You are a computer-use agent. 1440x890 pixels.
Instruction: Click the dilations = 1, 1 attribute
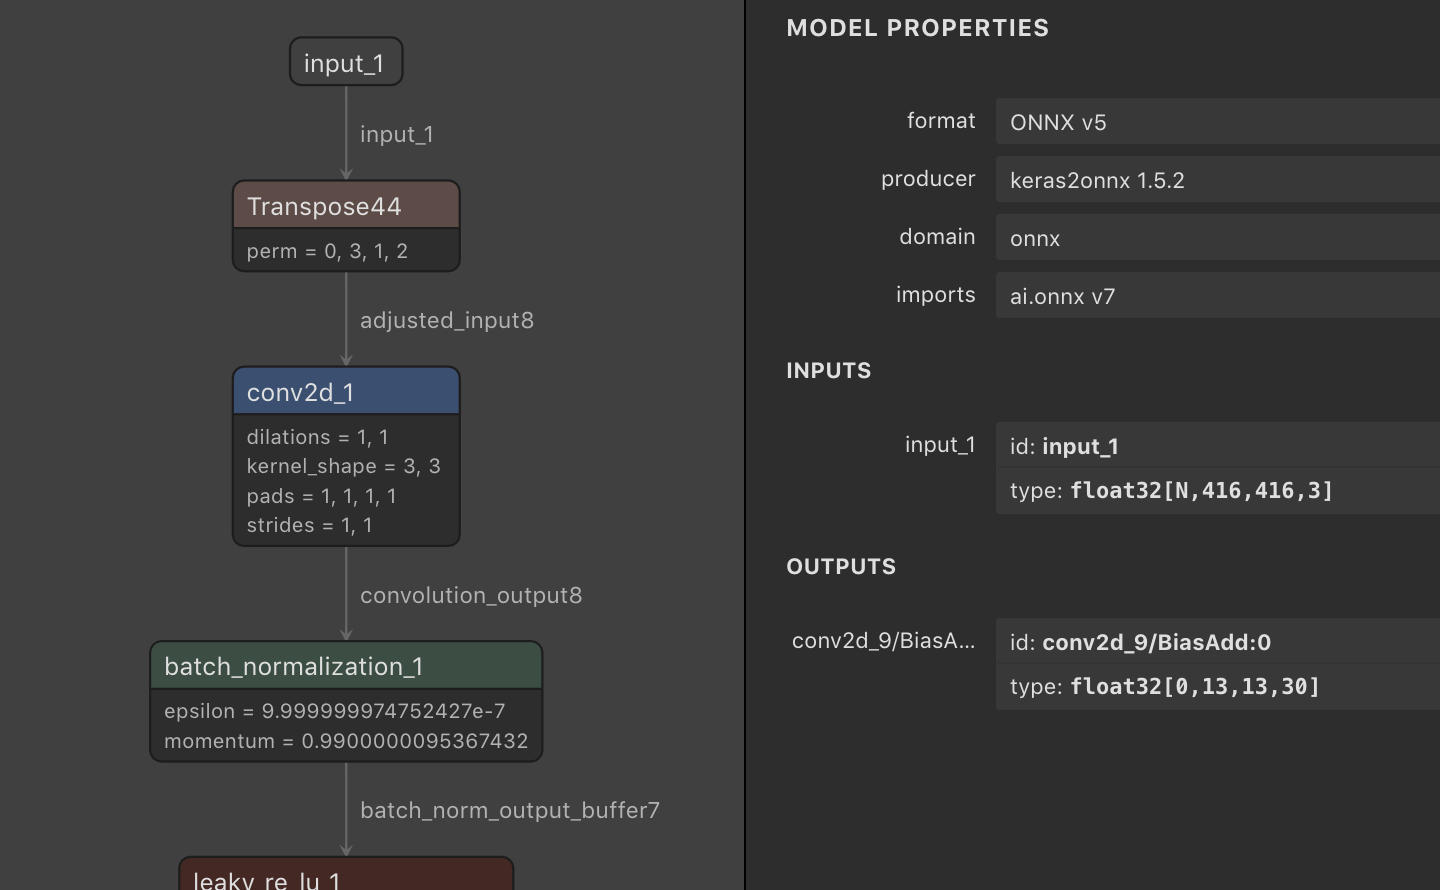318,437
